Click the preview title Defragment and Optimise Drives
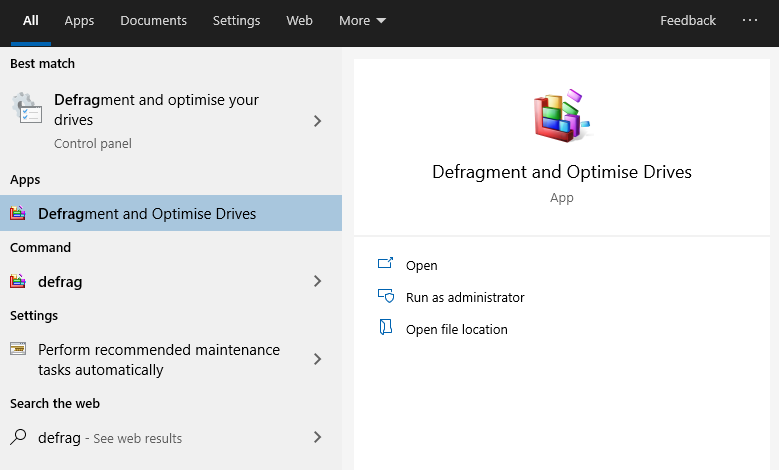Image resolution: width=779 pixels, height=470 pixels. [x=562, y=171]
